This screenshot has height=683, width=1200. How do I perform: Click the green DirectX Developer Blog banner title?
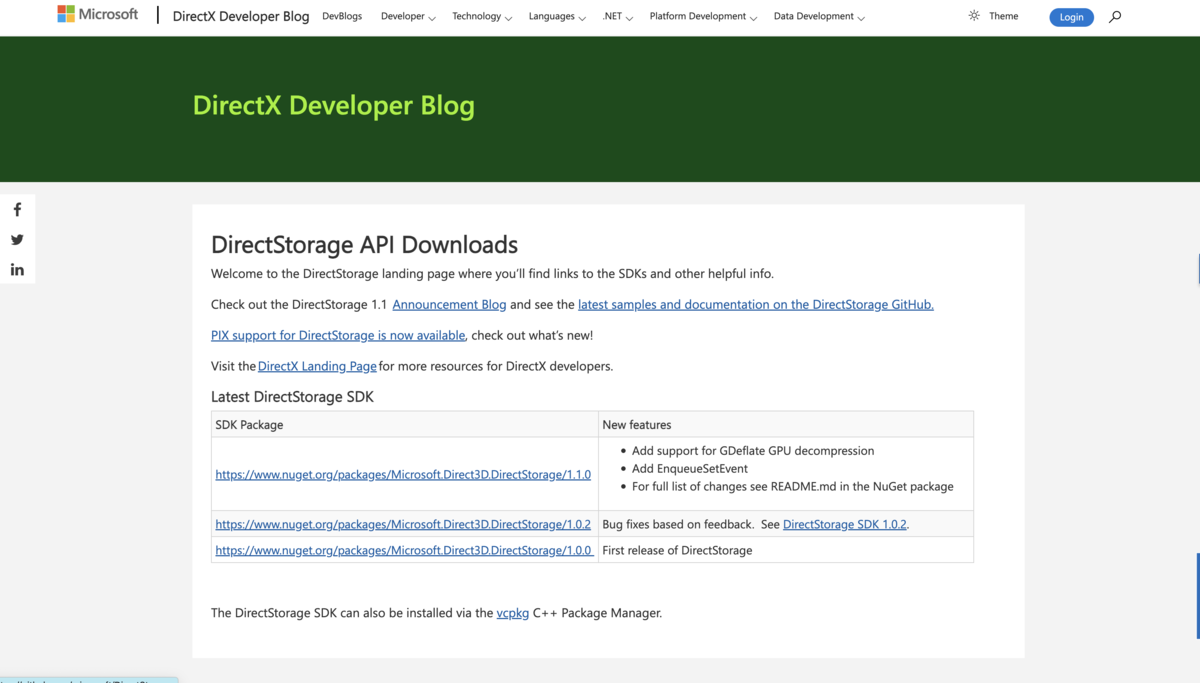tap(334, 105)
